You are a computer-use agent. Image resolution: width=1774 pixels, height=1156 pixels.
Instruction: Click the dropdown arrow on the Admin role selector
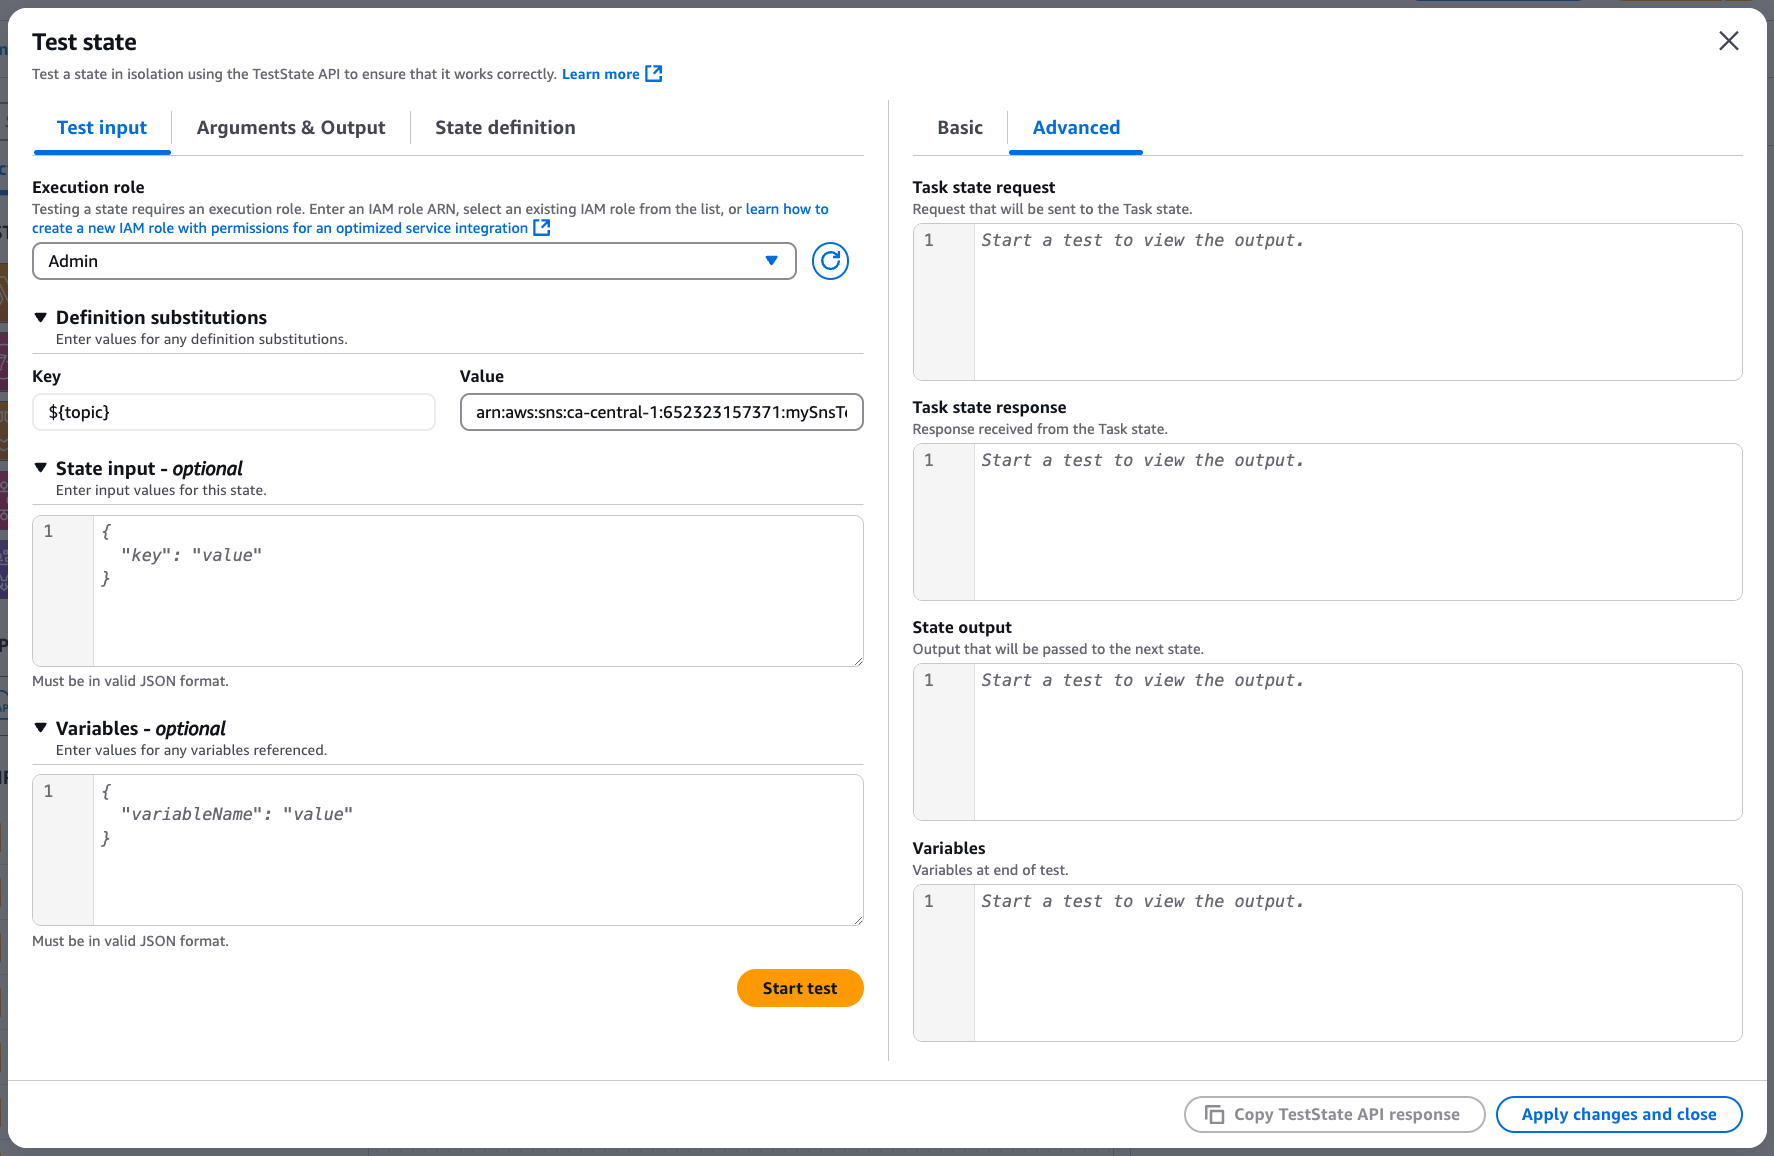(770, 261)
